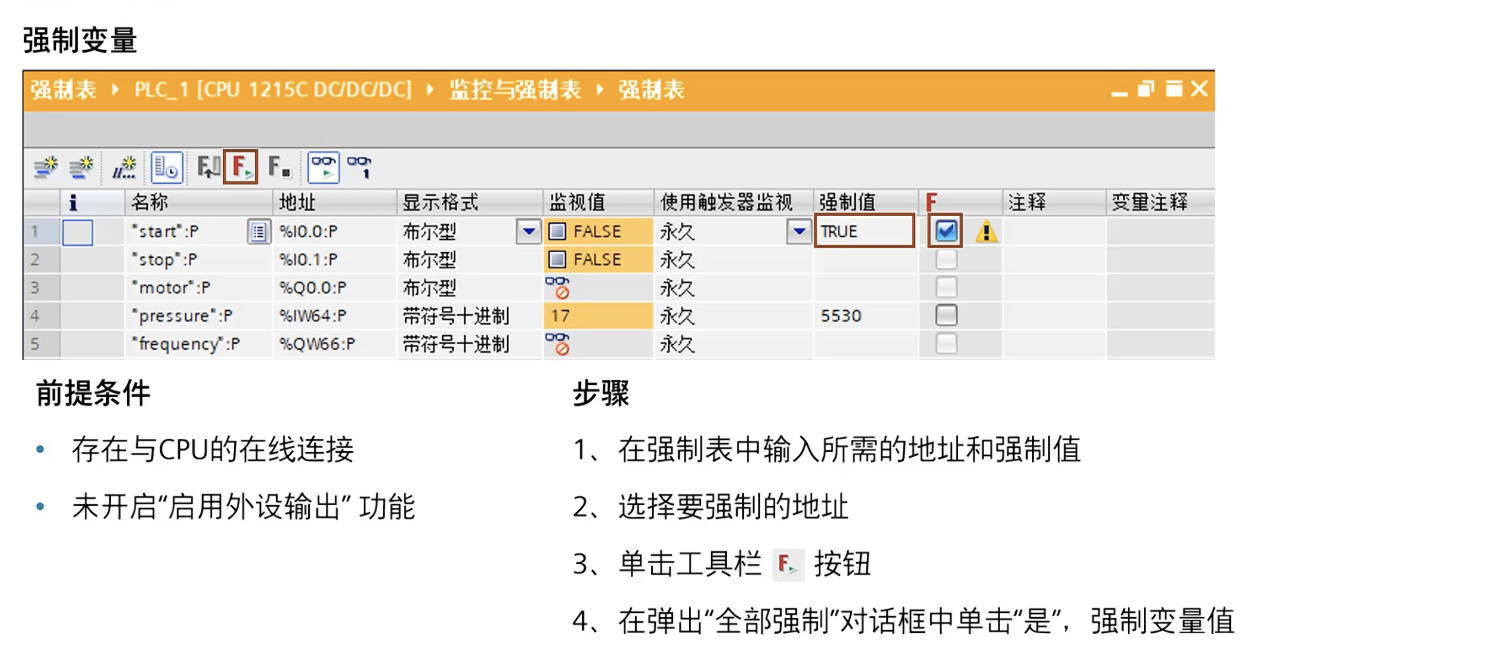Toggle the show/hide advanced settings columns icon
The width and height of the screenshot is (1498, 658).
click(x=167, y=168)
